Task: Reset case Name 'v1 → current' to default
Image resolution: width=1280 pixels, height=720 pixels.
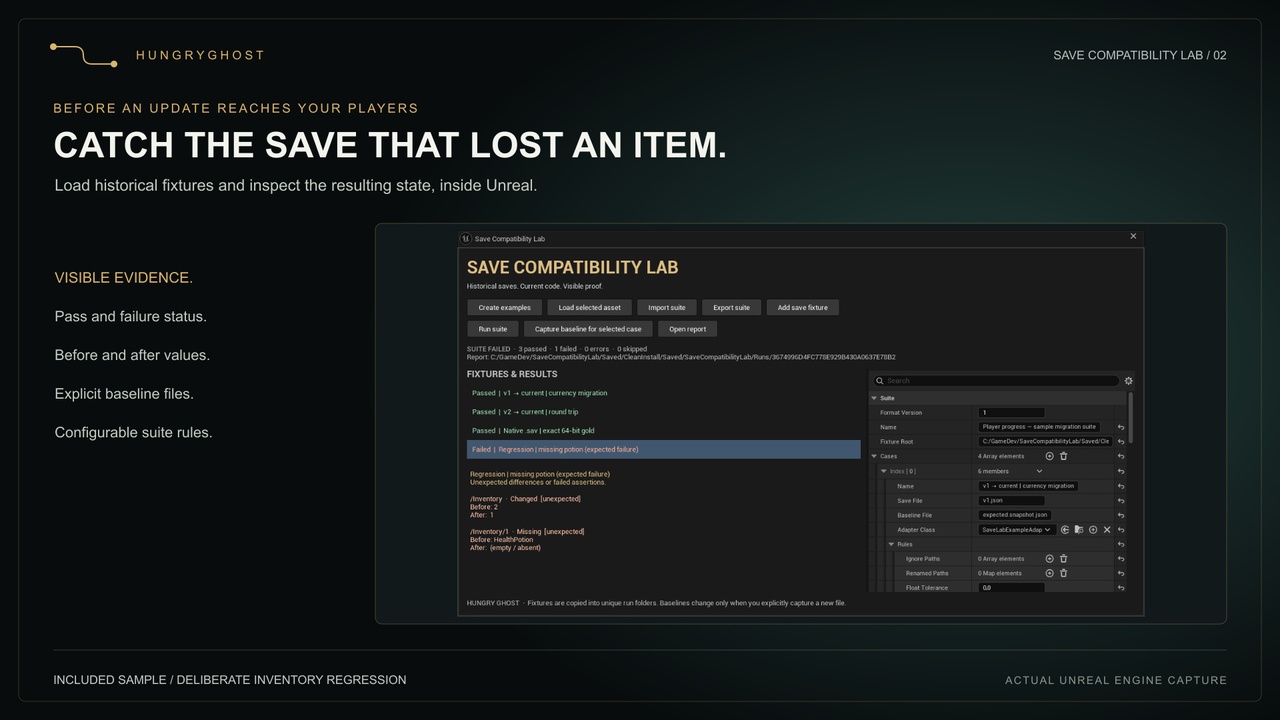Action: pyautogui.click(x=1121, y=486)
